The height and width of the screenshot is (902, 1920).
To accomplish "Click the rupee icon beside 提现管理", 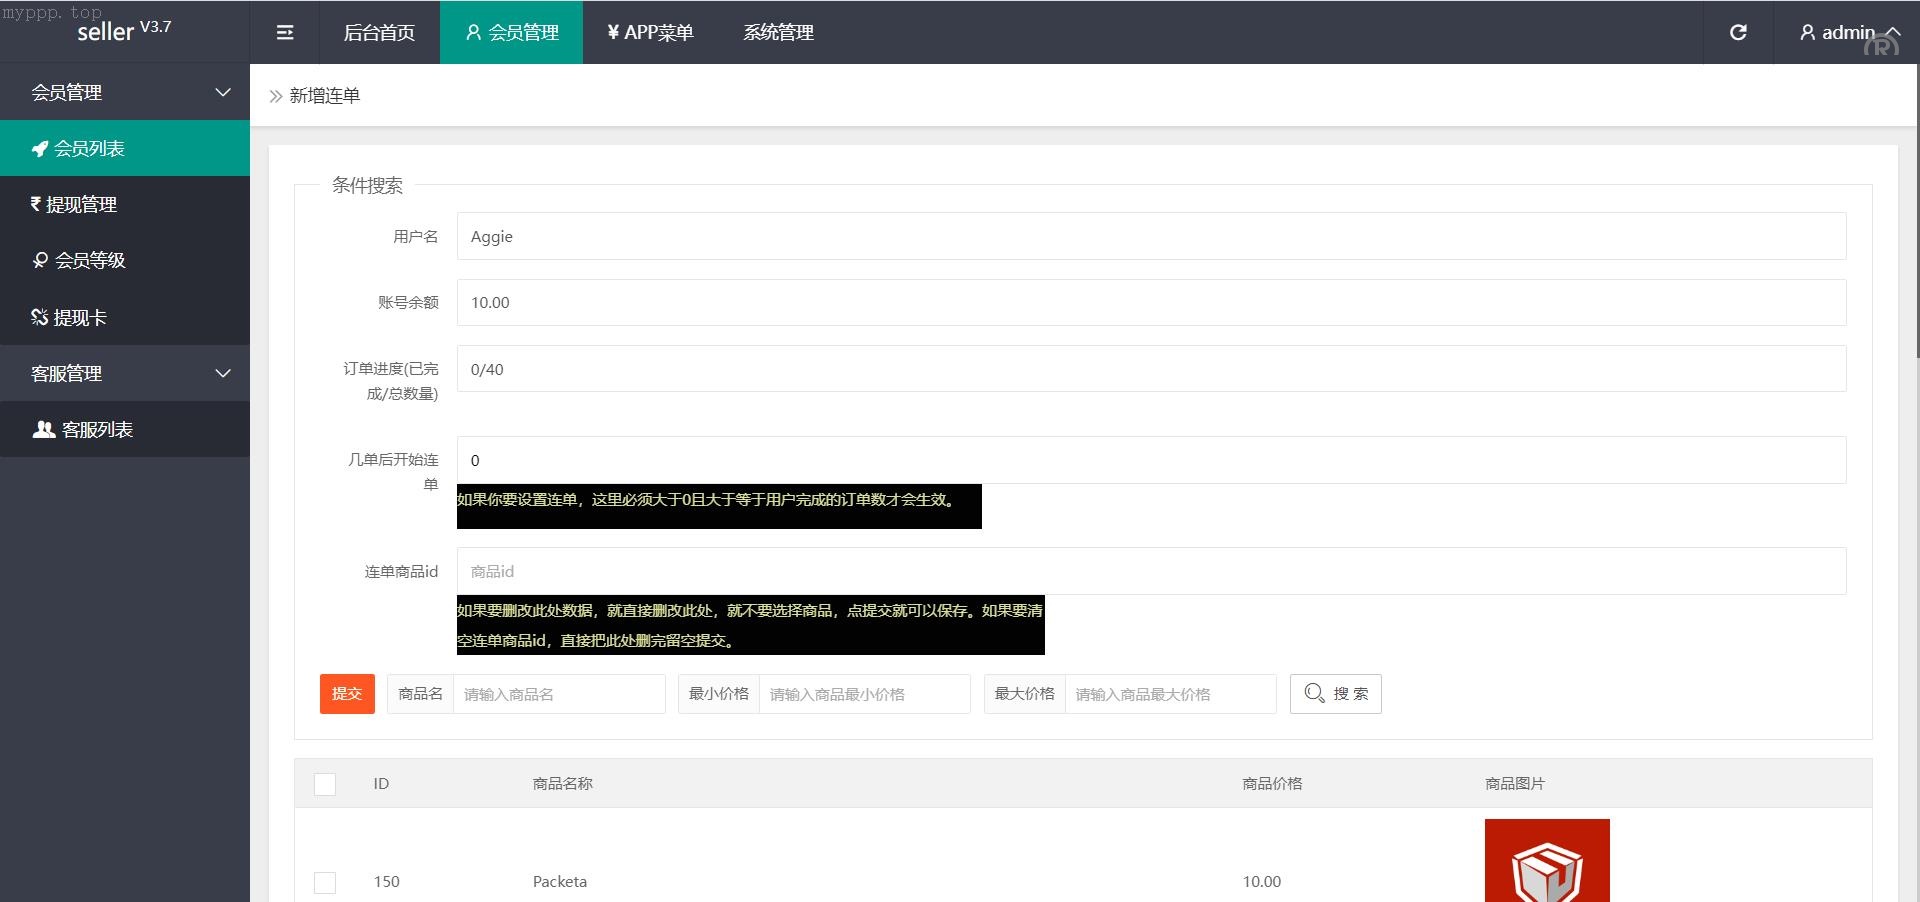I will tap(36, 204).
